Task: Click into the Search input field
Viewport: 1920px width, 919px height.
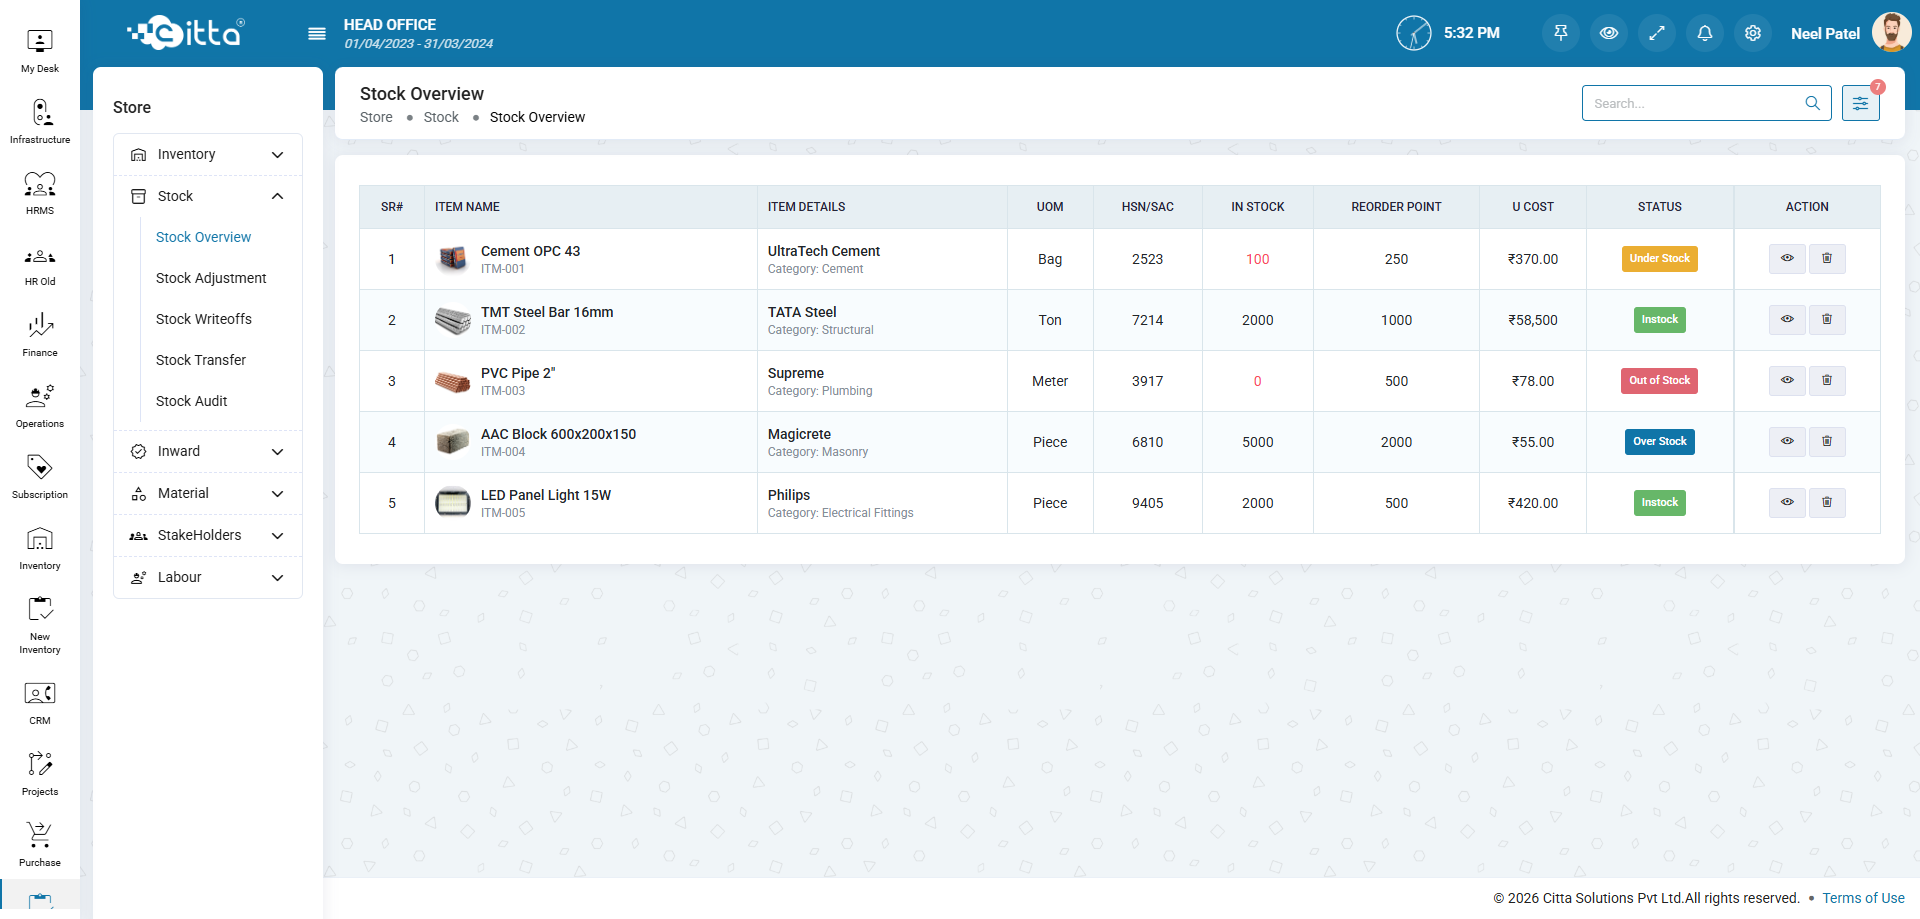Action: 1695,103
